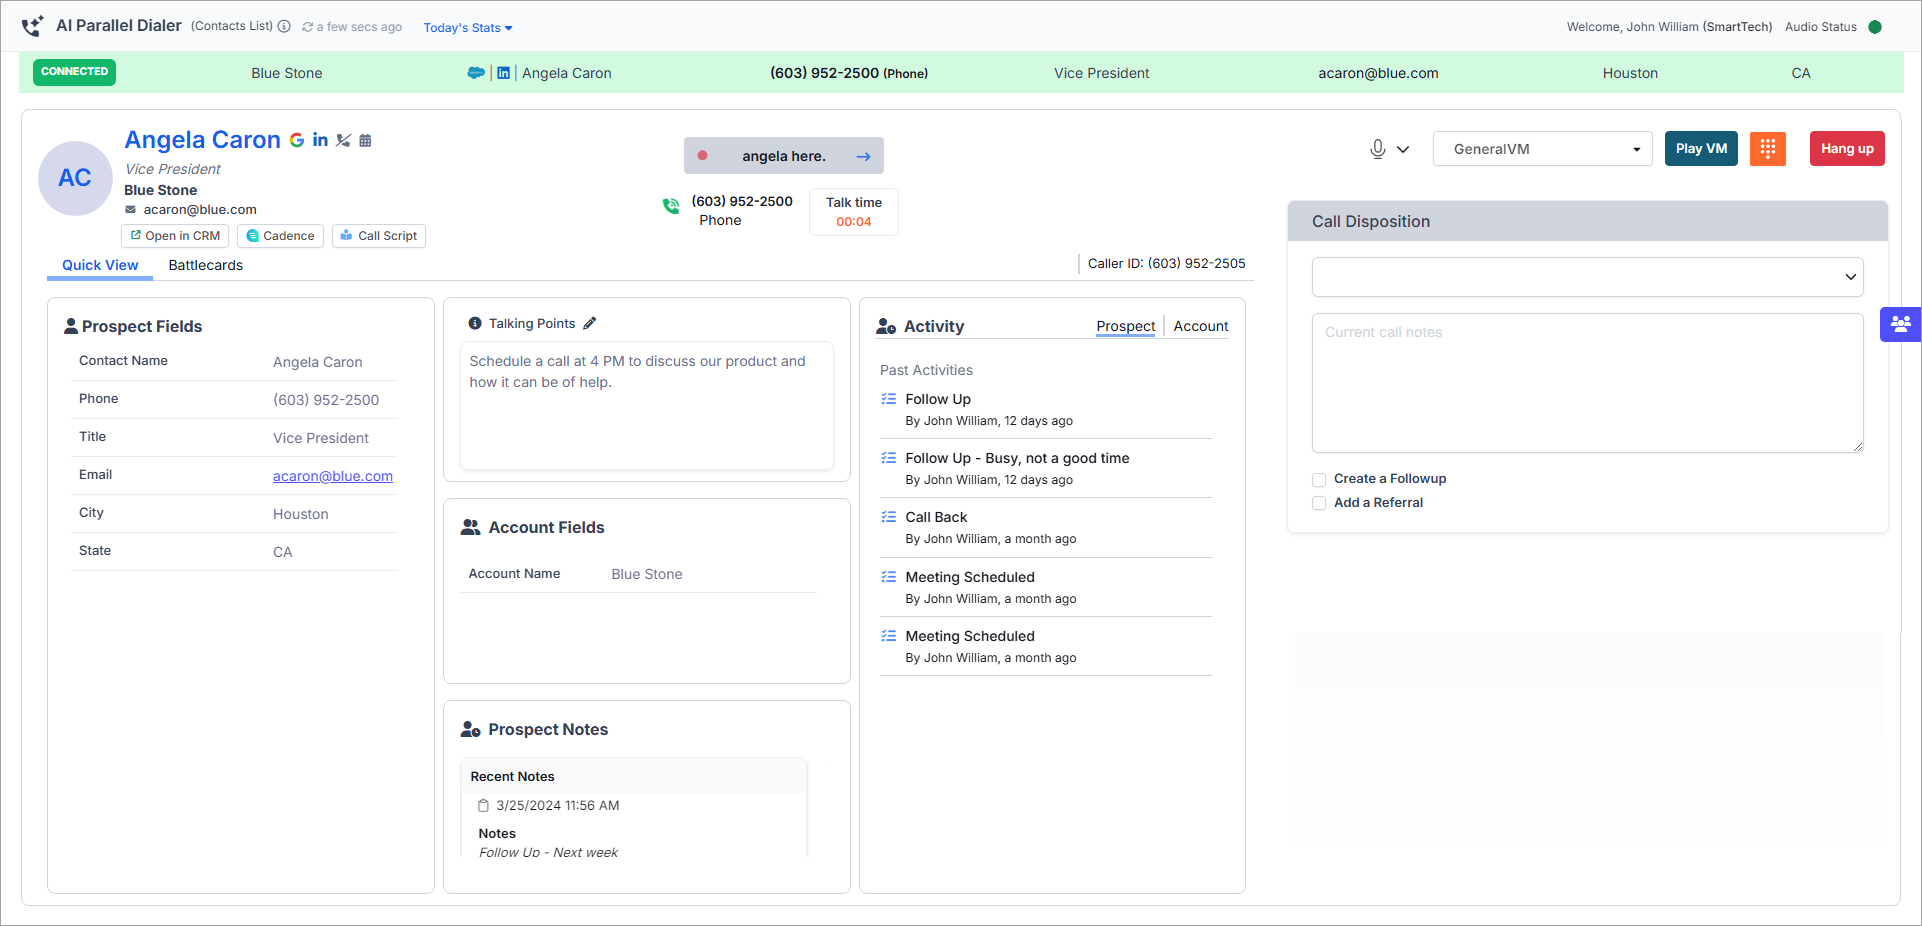Open the microphone options chevron
The image size is (1922, 926).
[x=1403, y=150]
